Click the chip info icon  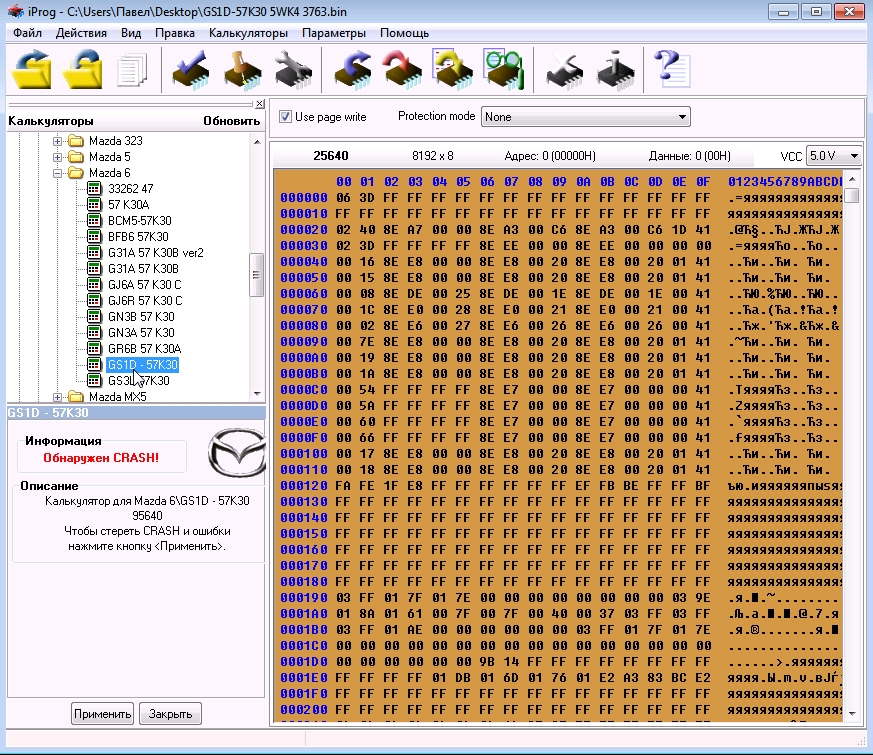(615, 70)
